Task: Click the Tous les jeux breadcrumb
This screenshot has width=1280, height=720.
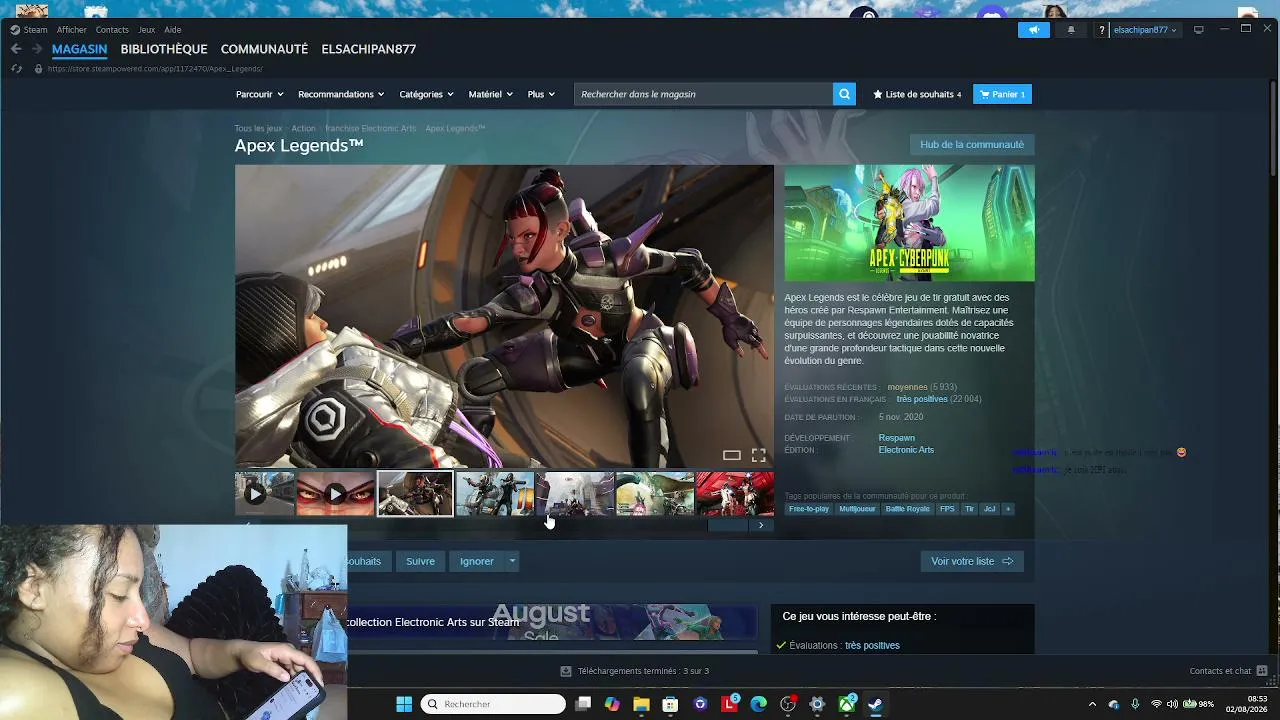Action: pos(258,129)
